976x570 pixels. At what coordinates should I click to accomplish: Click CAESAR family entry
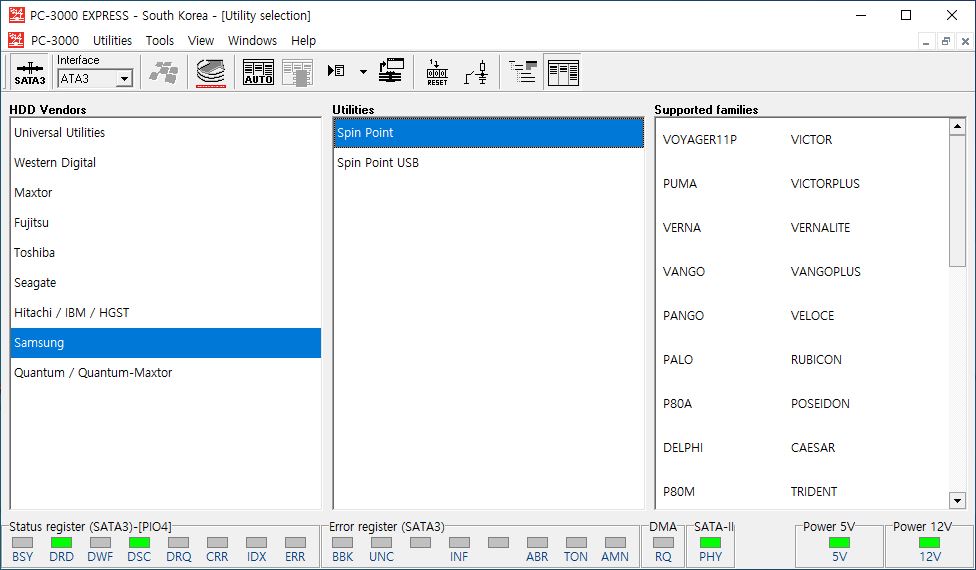812,447
